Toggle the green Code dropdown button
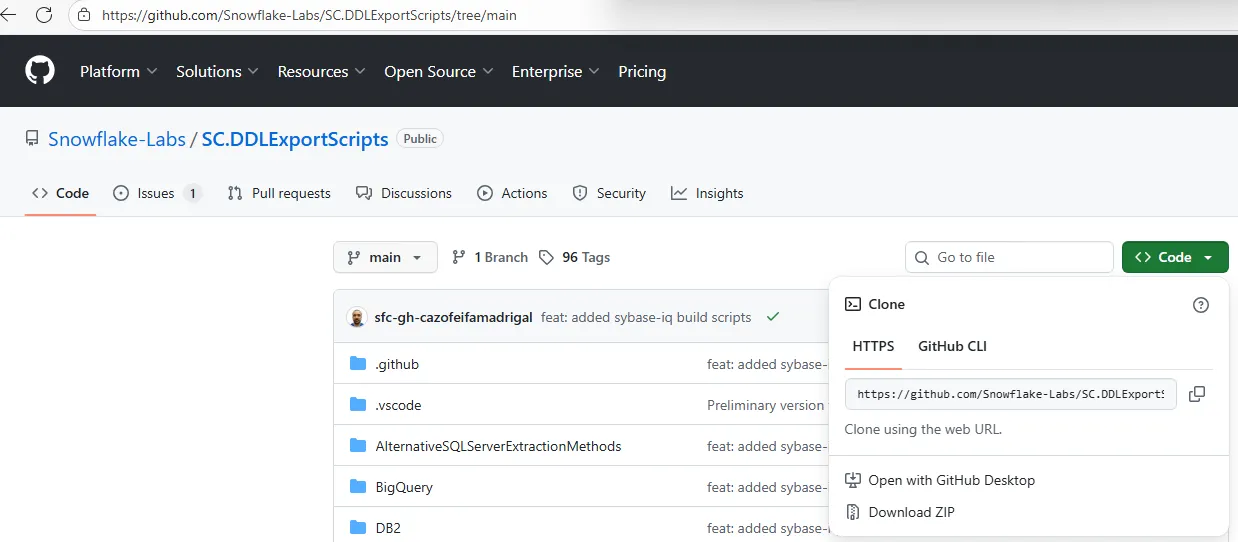This screenshot has height=542, width=1238. tap(1175, 257)
